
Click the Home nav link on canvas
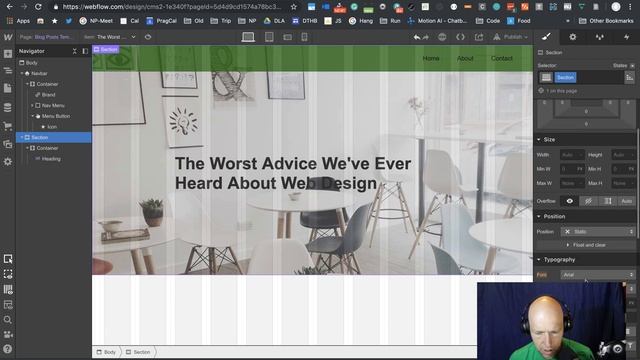point(431,58)
